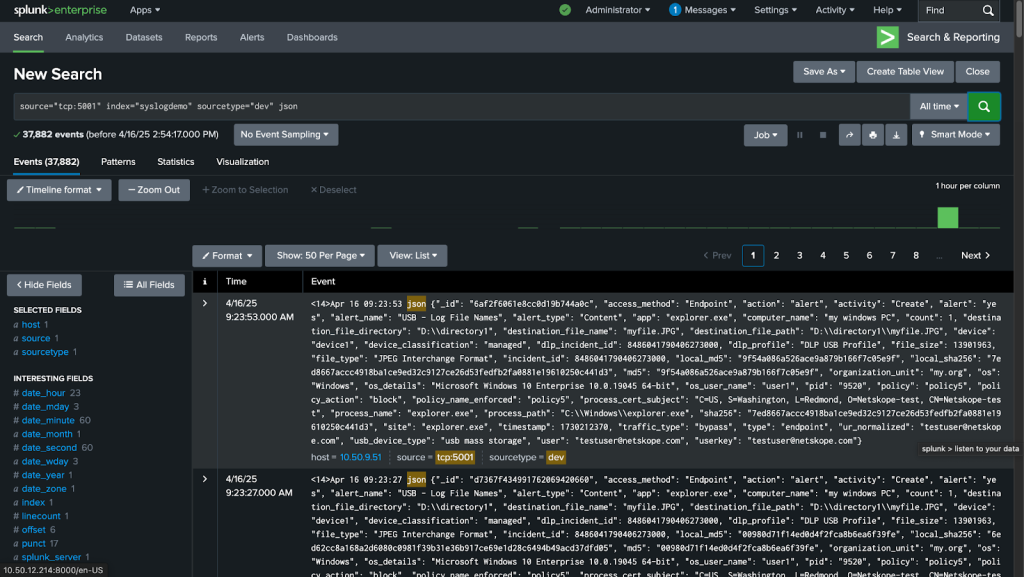Screen dimensions: 1024x577
Task: Click the tcp:5001 source value
Action: [x=455, y=458]
